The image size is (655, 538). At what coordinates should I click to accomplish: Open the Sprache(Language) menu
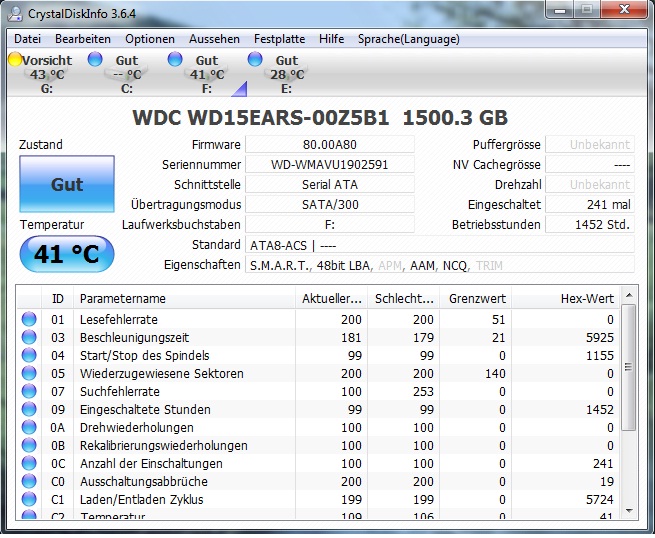pos(409,39)
